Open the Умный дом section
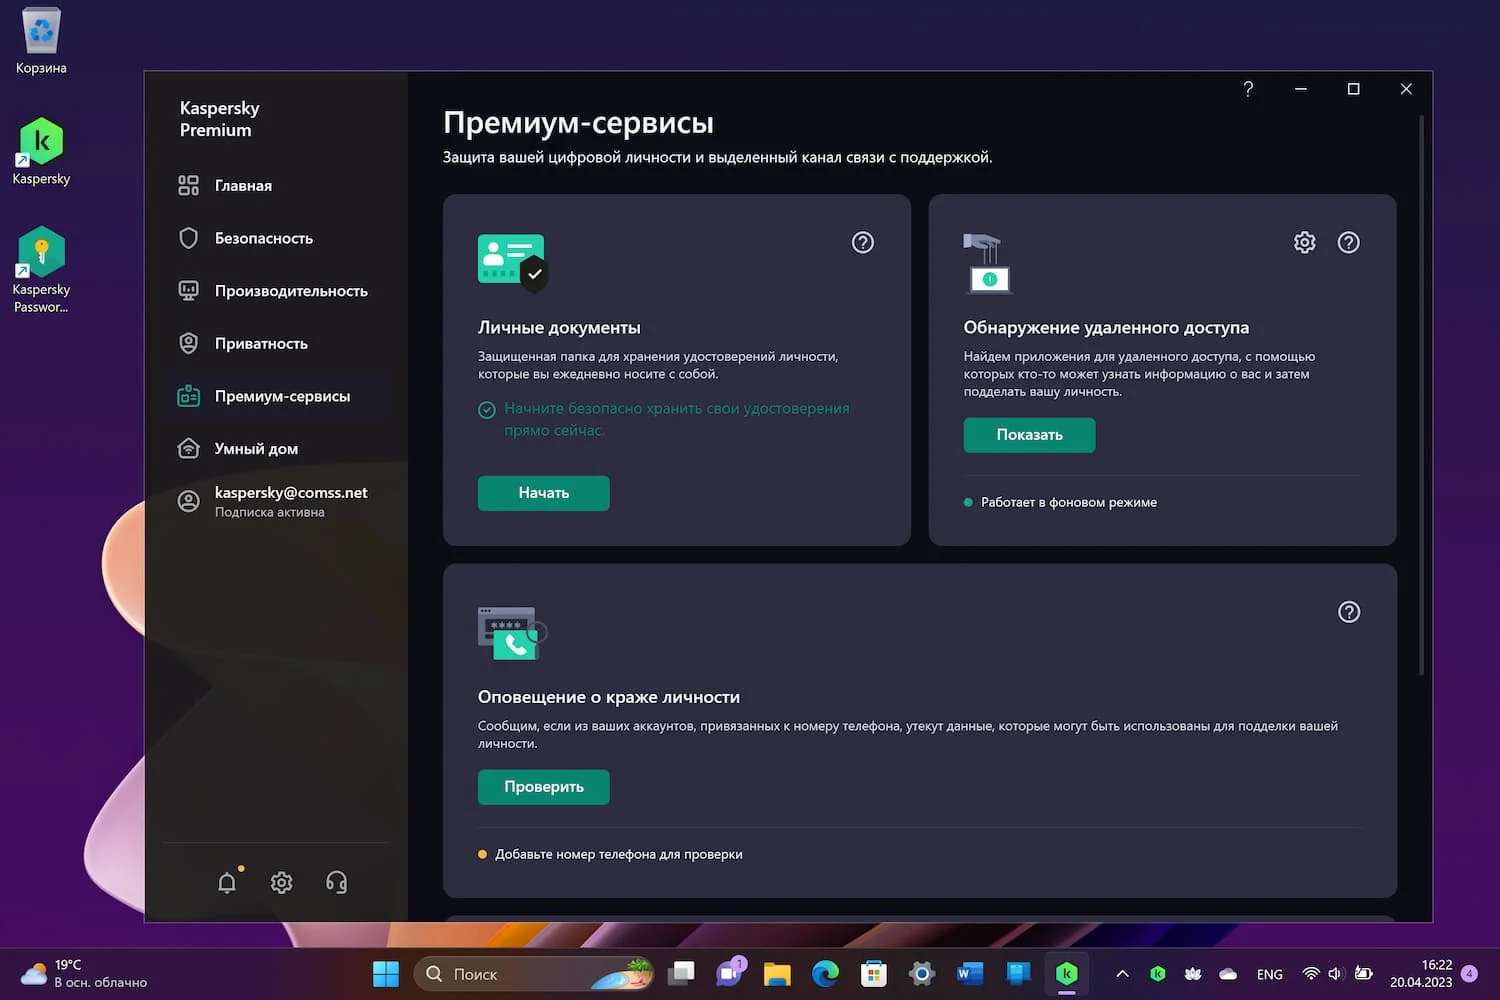Screen dimensions: 1500x1000 pyautogui.click(x=256, y=449)
